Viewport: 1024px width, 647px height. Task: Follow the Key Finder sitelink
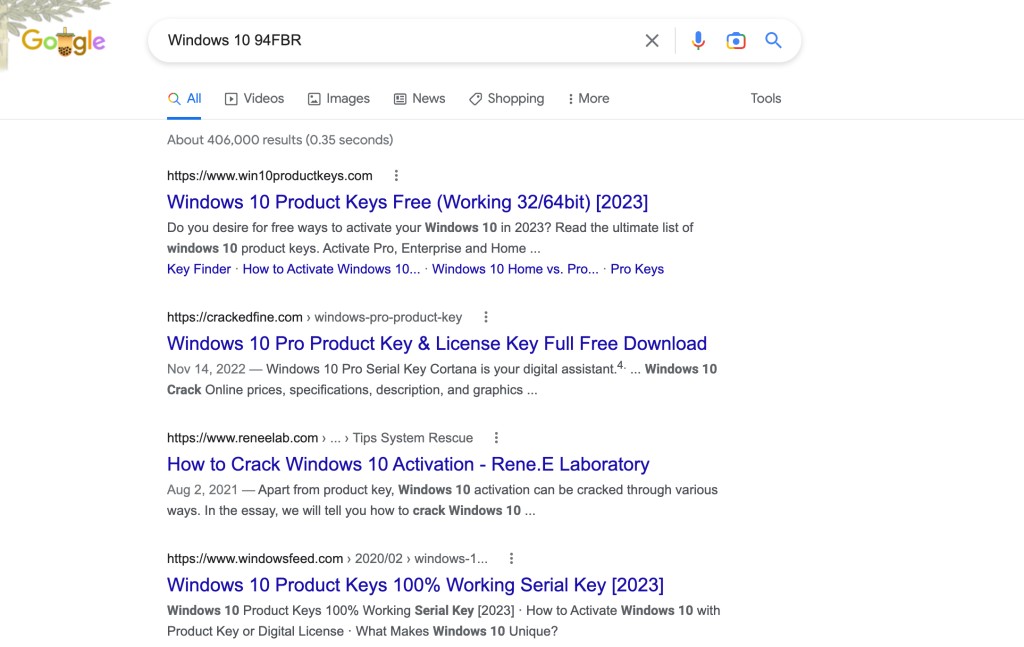199,269
